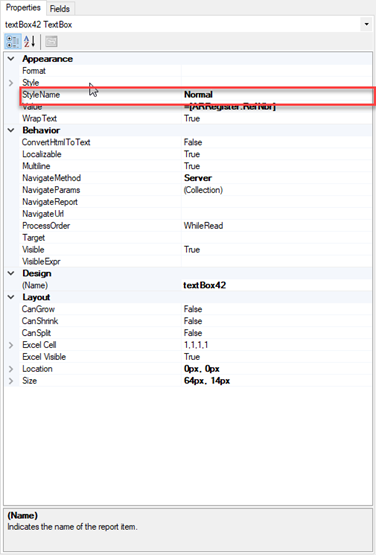
Task: Collapse the Design category
Action: point(11,273)
